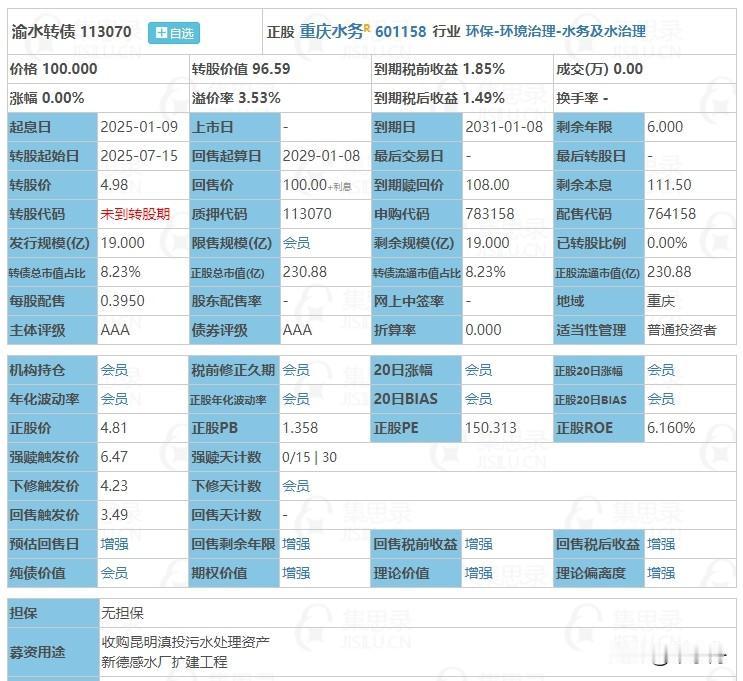Open the 601158 stock code link

[x=401, y=32]
